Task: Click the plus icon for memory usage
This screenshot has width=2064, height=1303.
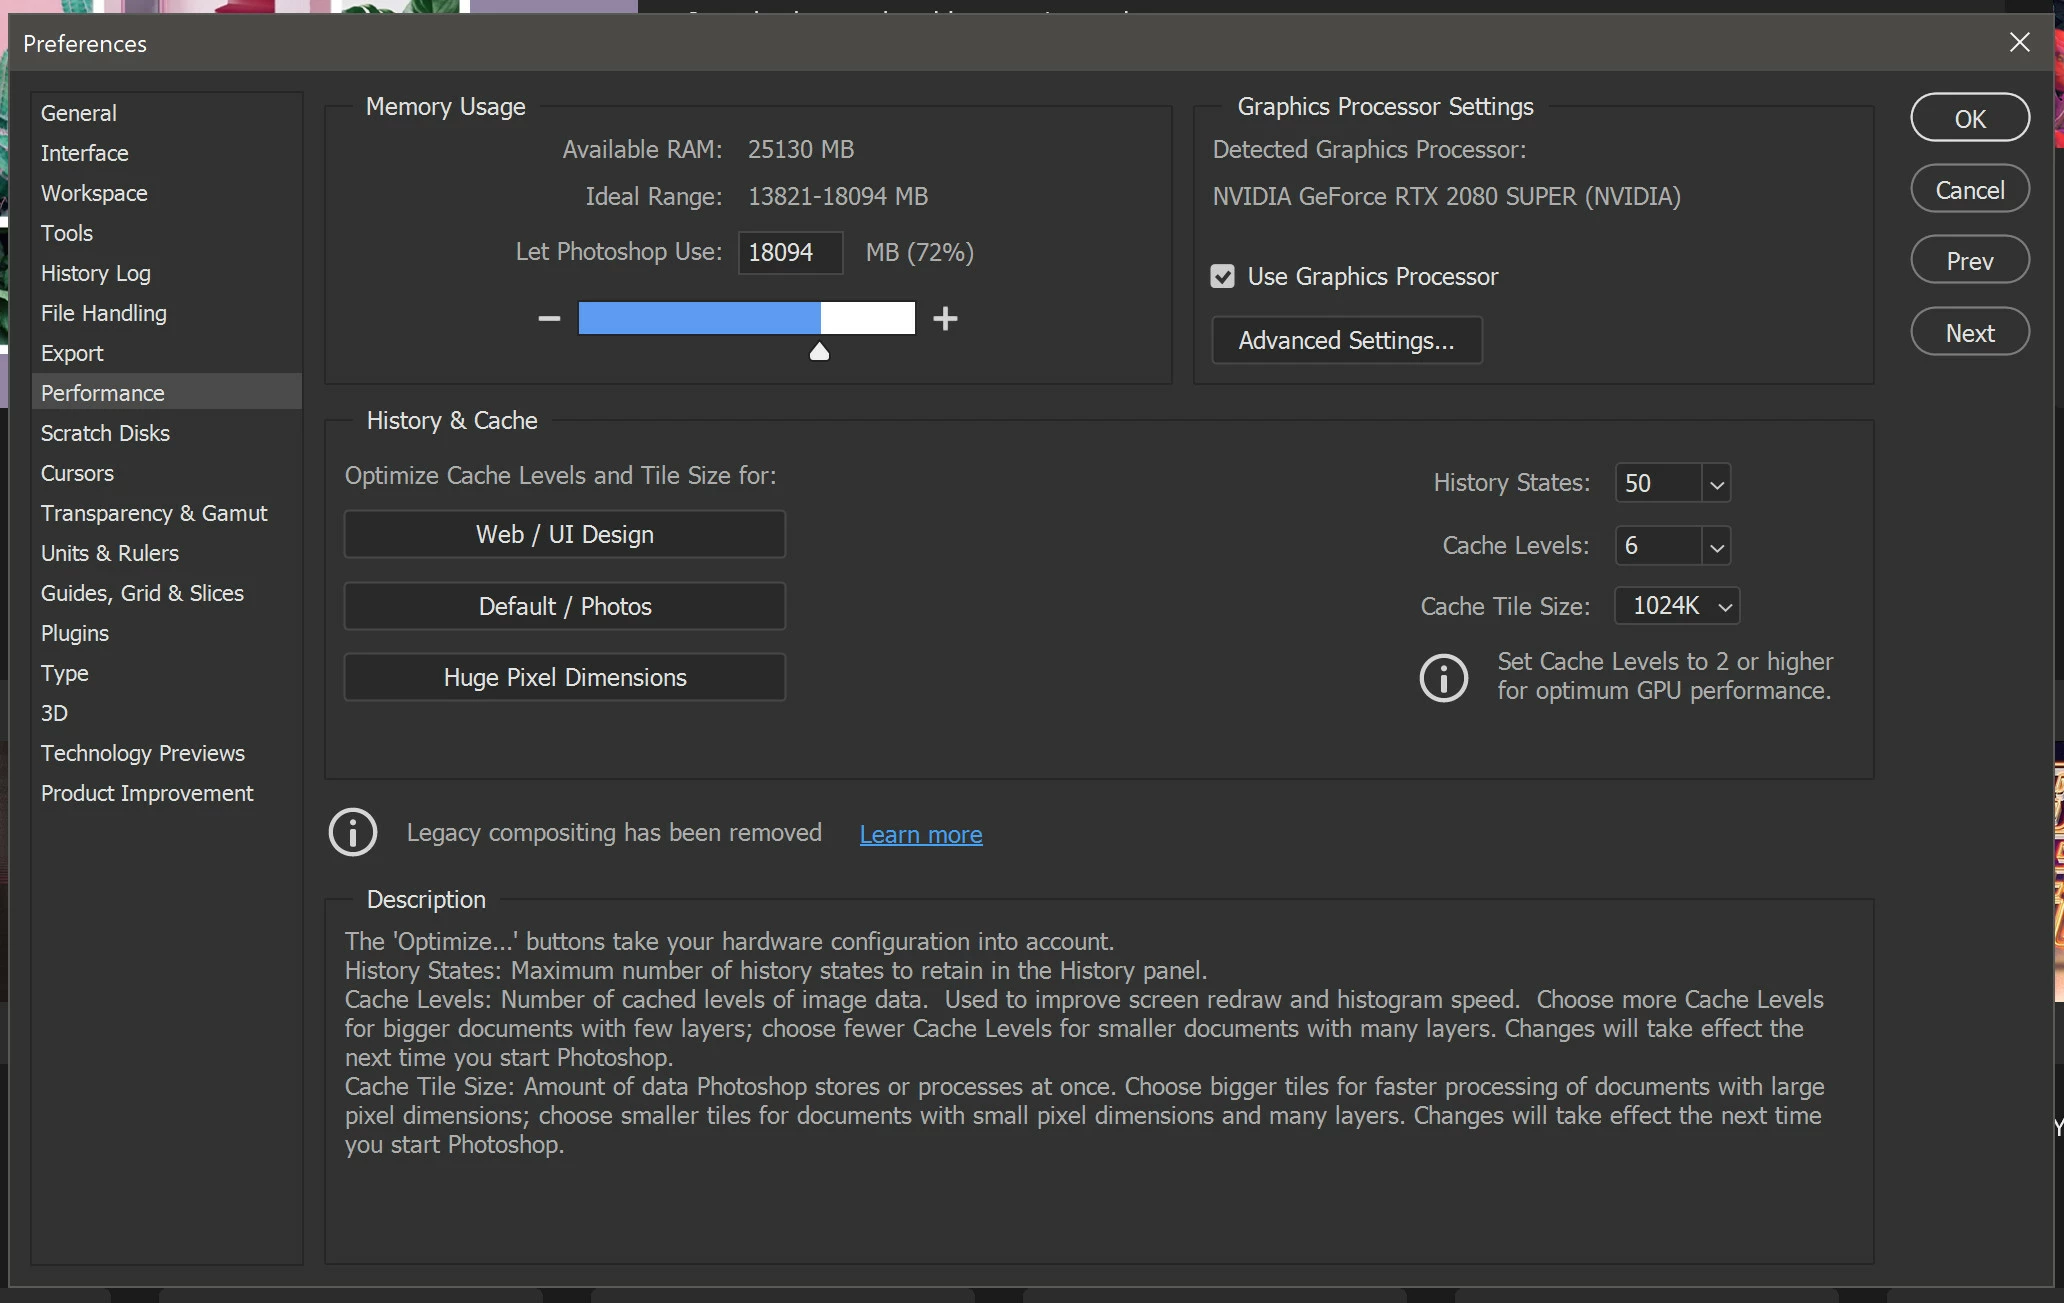Action: pyautogui.click(x=945, y=319)
